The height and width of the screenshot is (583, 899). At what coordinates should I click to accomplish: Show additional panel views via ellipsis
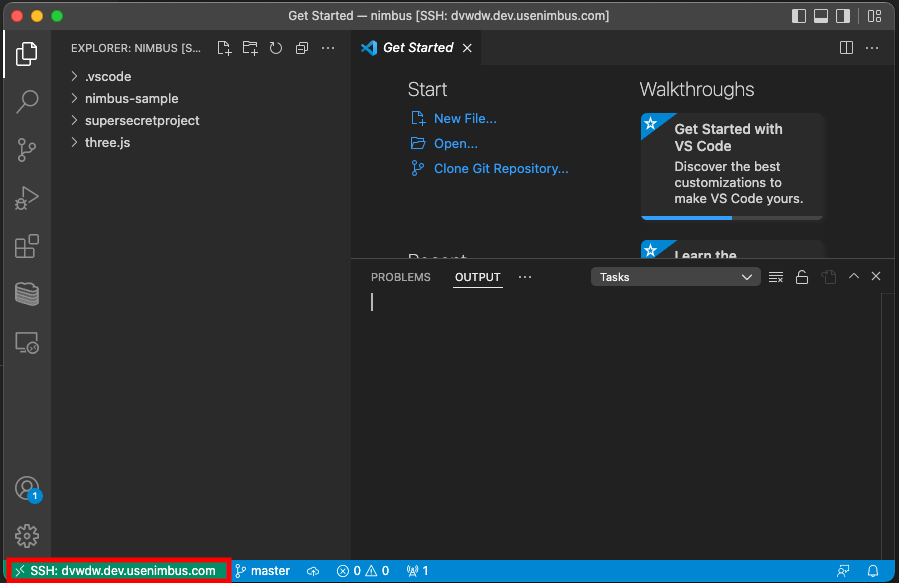point(525,277)
